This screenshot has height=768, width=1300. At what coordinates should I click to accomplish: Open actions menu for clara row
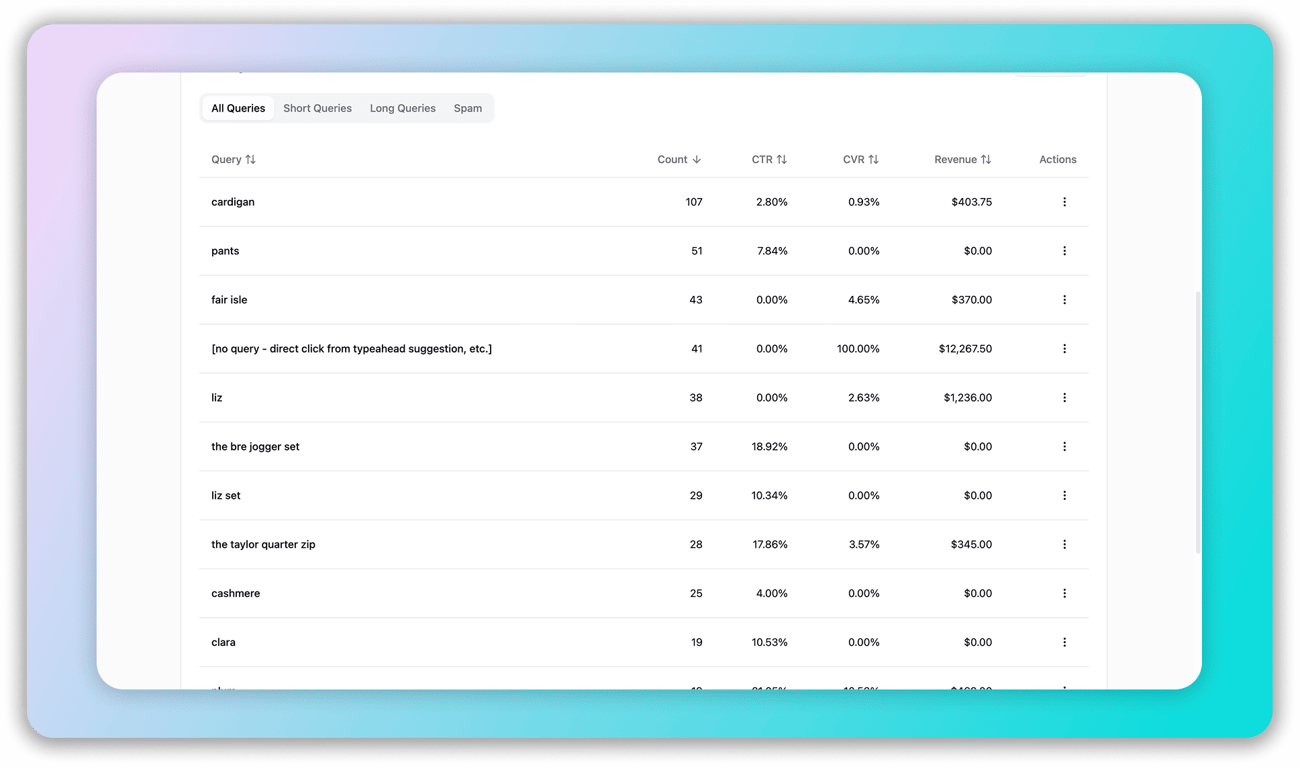pyautogui.click(x=1064, y=643)
